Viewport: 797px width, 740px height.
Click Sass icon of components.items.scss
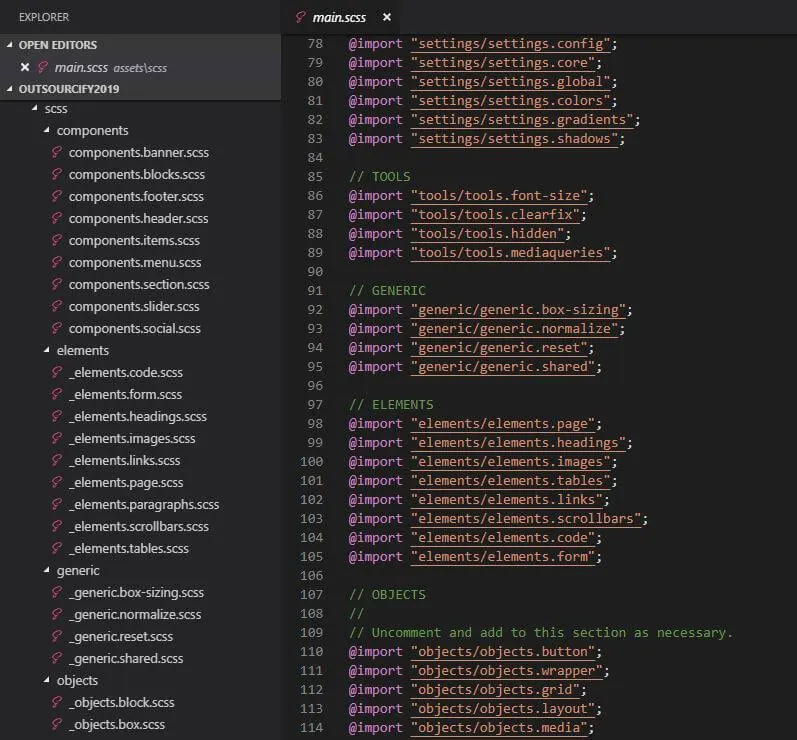57,240
